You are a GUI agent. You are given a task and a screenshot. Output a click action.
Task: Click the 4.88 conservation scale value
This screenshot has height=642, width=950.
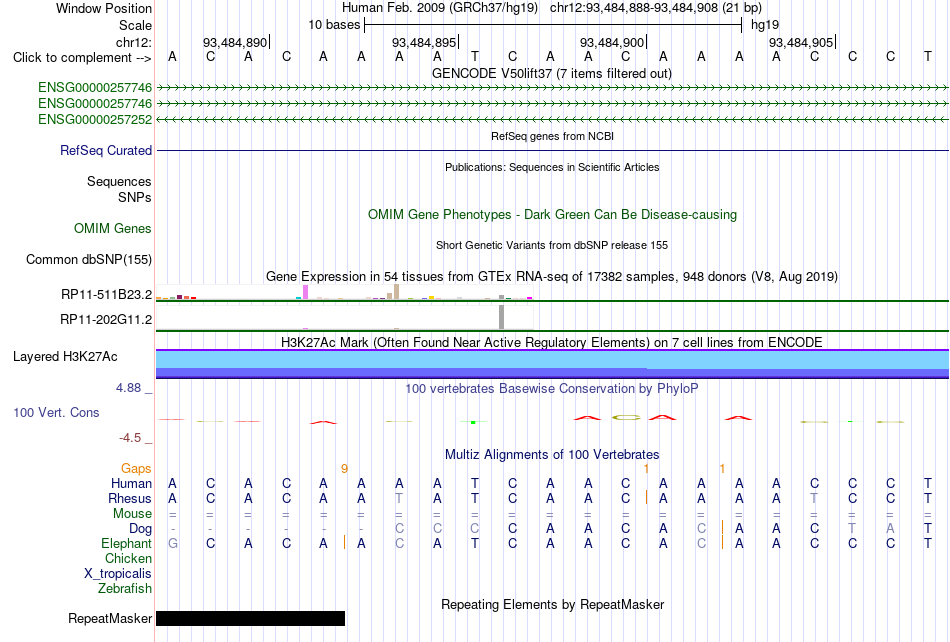(x=128, y=388)
